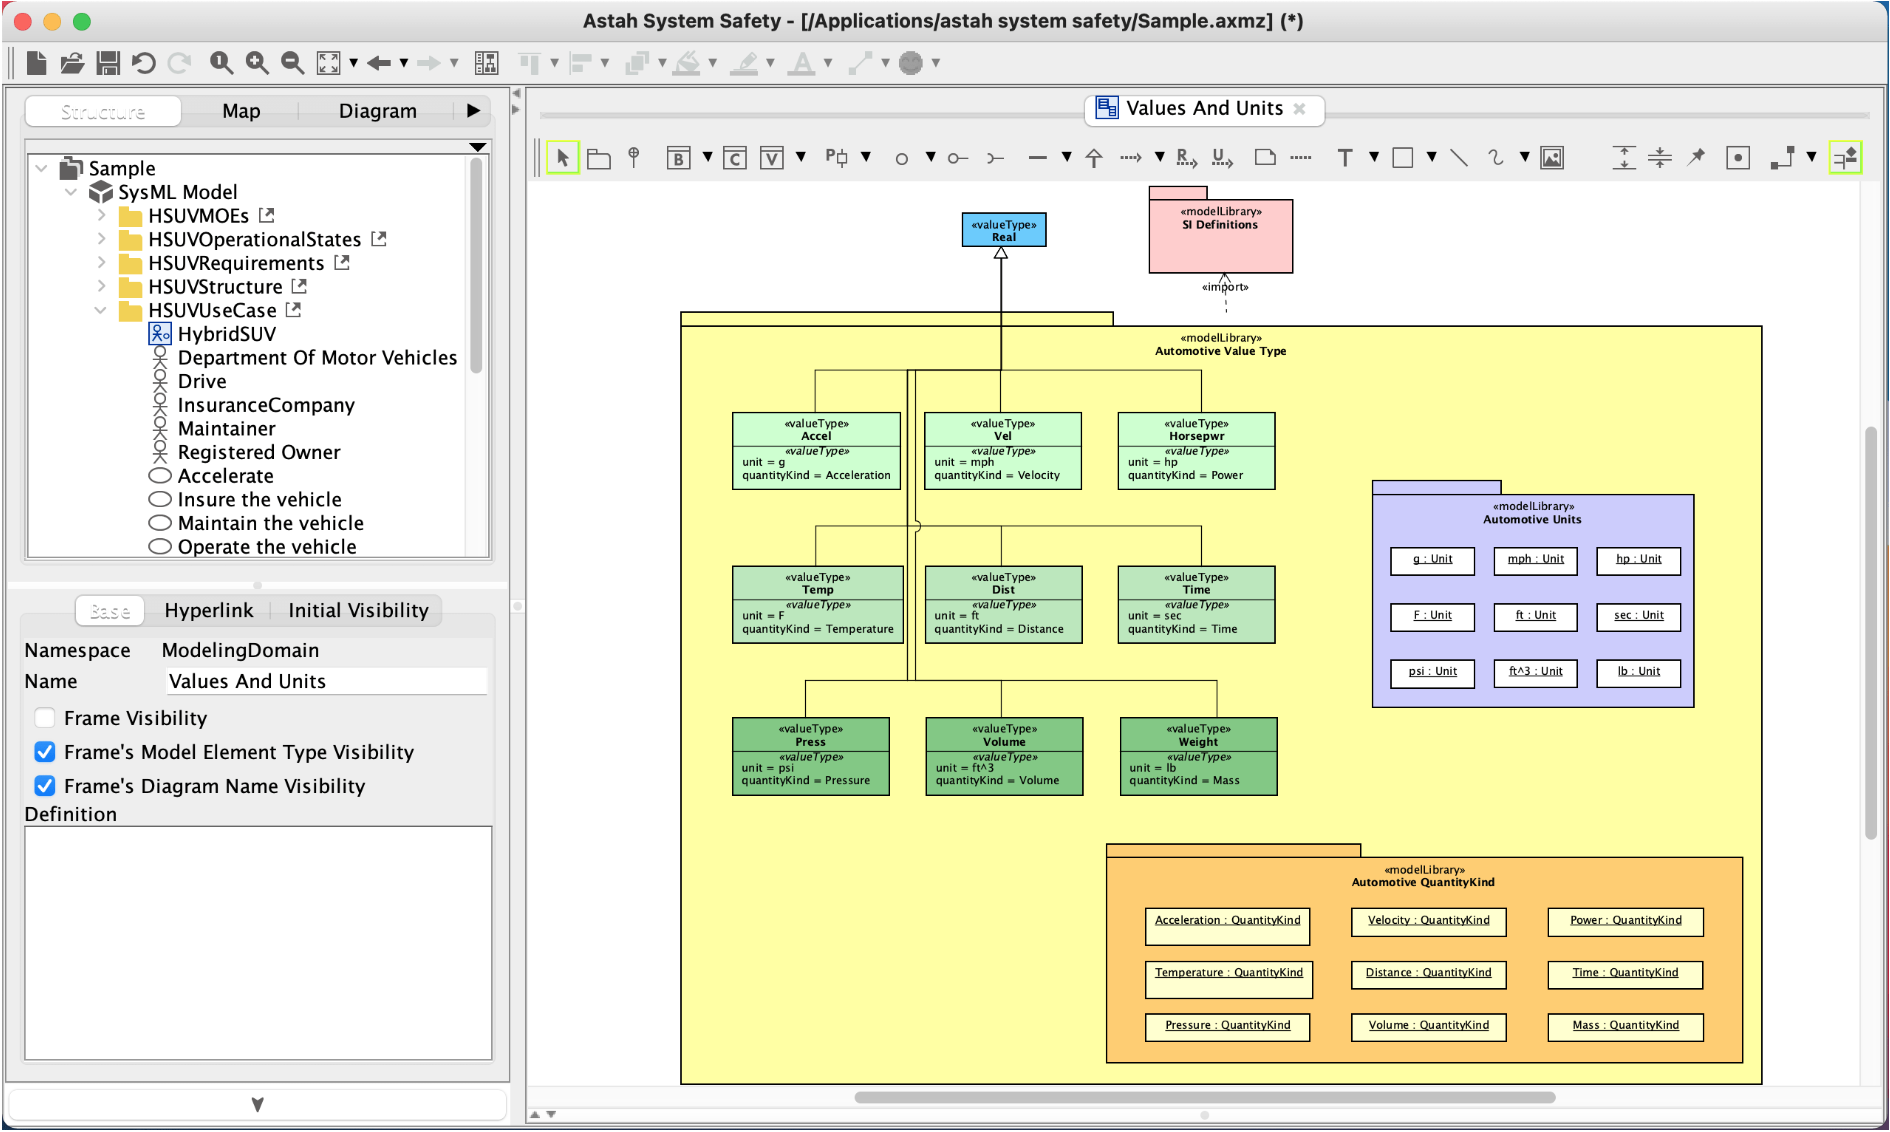The width and height of the screenshot is (1890, 1132).
Task: Open the Fit-to-window dropdown arrow
Action: tap(353, 63)
